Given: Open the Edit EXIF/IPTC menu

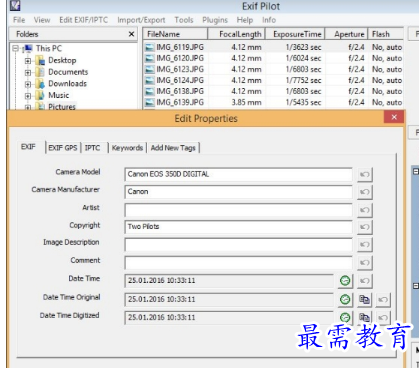Looking at the screenshot, I should 84,20.
